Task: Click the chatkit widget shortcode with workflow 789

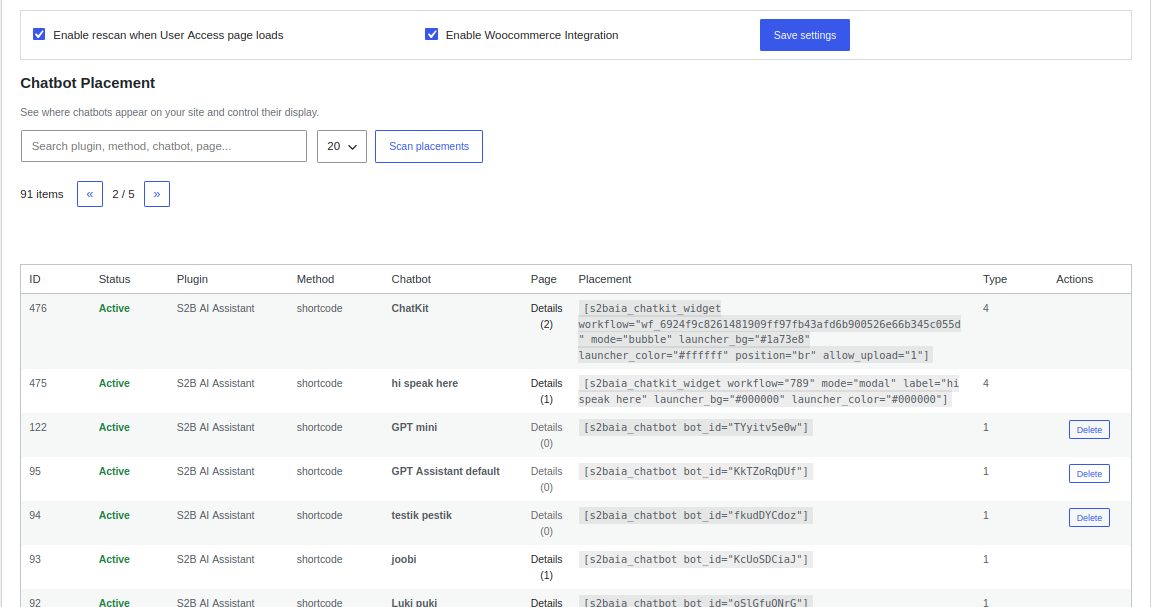Action: pos(769,391)
